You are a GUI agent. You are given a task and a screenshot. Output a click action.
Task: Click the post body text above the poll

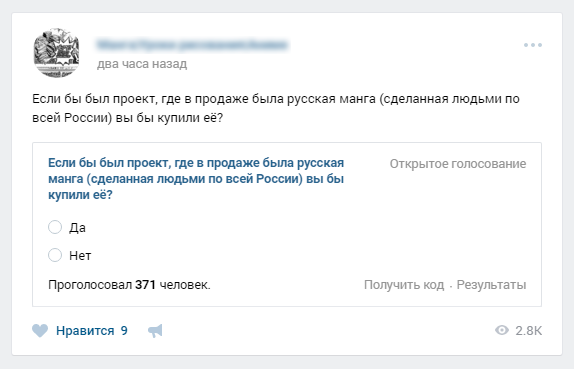click(276, 108)
